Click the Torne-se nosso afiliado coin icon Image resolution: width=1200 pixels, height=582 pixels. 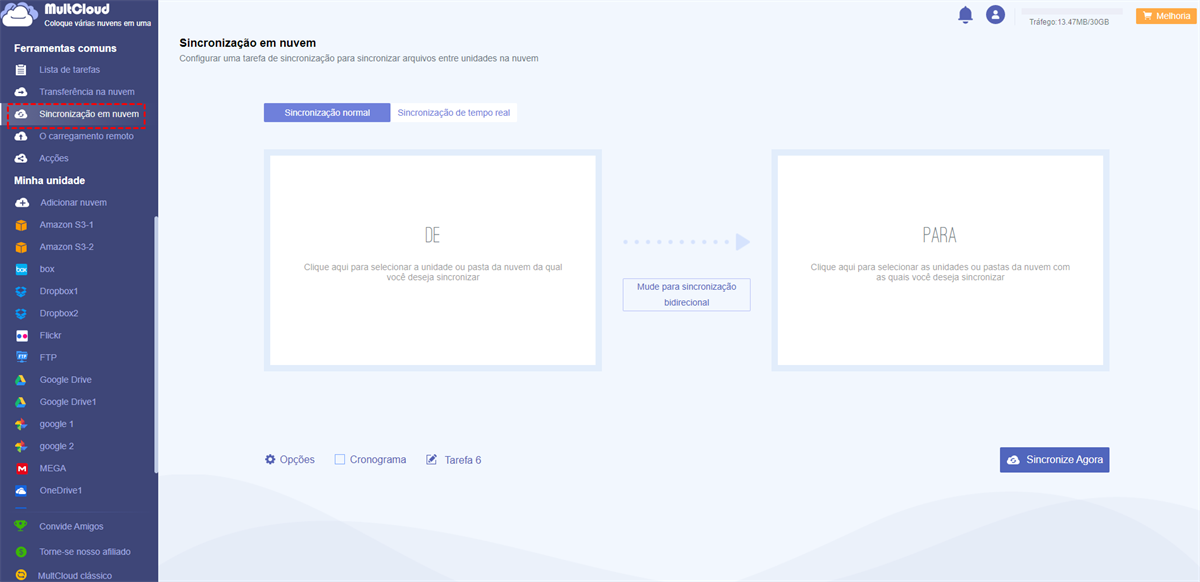point(21,551)
